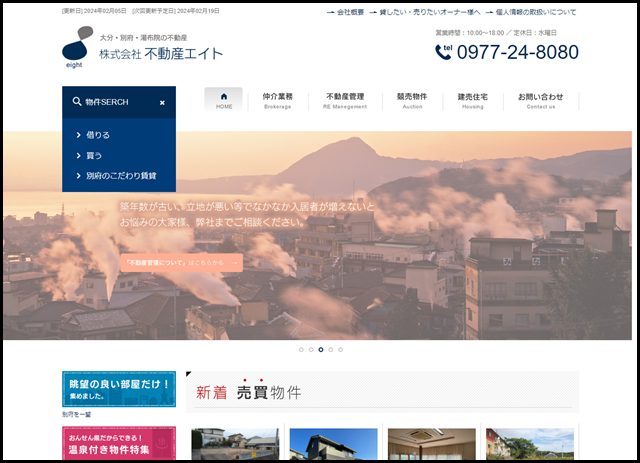Select the second slideshow dot

pos(311,349)
